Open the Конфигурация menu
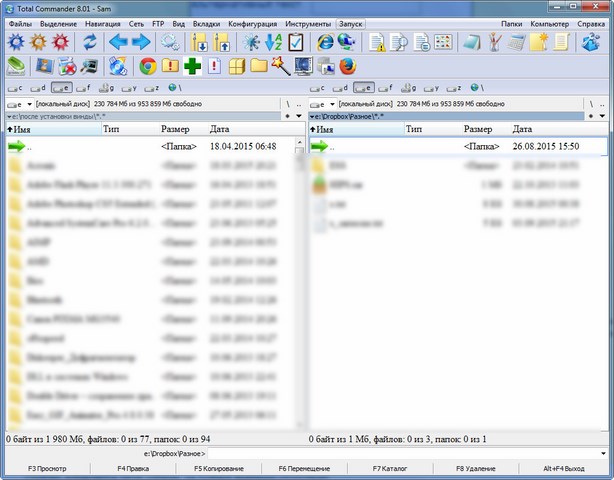The image size is (614, 480). click(x=253, y=24)
